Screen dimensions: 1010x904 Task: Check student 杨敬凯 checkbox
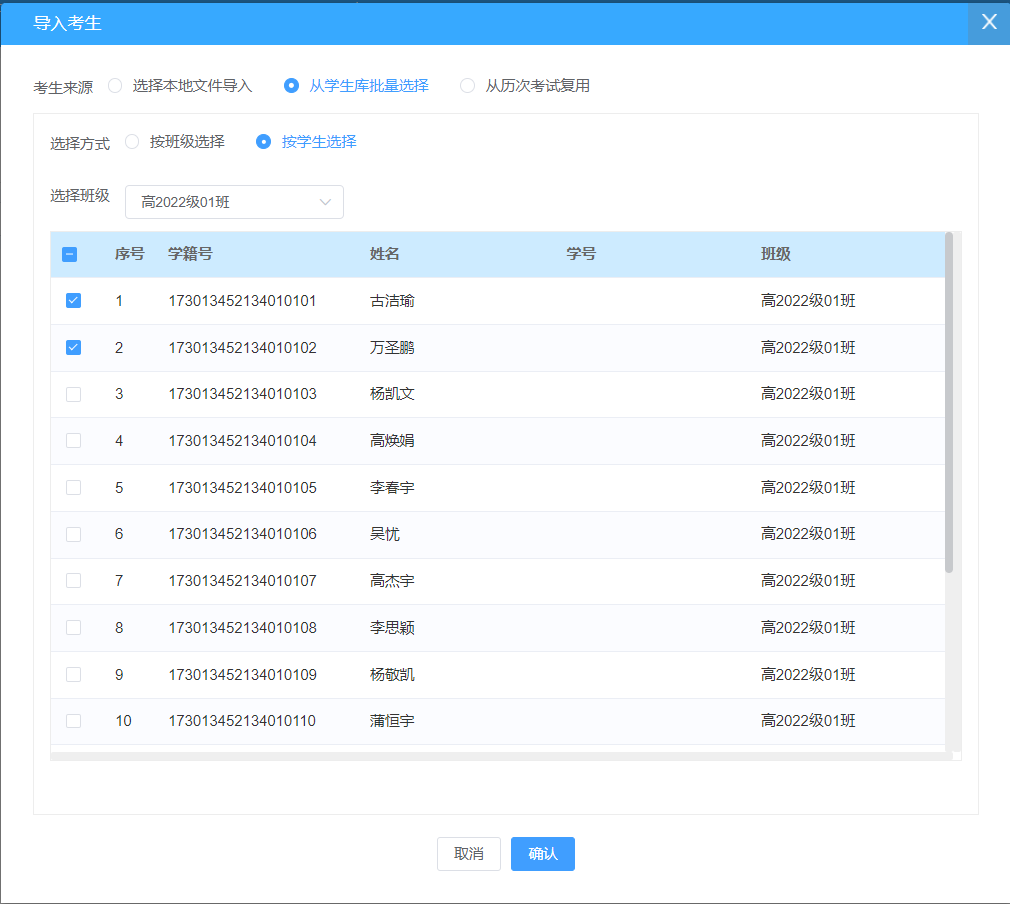click(73, 675)
